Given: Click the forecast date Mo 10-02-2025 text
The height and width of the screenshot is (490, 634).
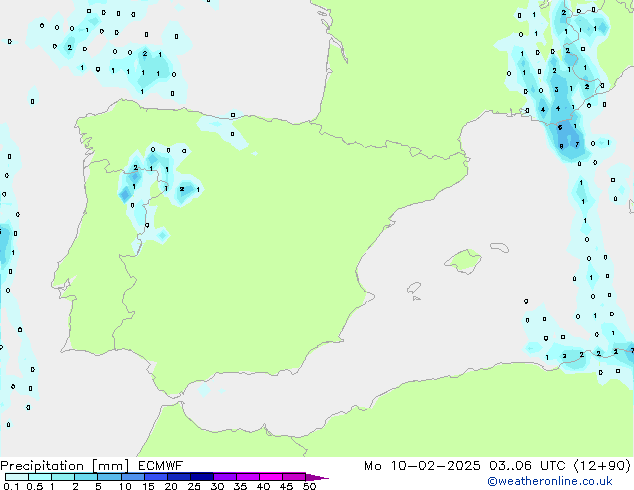Looking at the screenshot, I should [422, 465].
